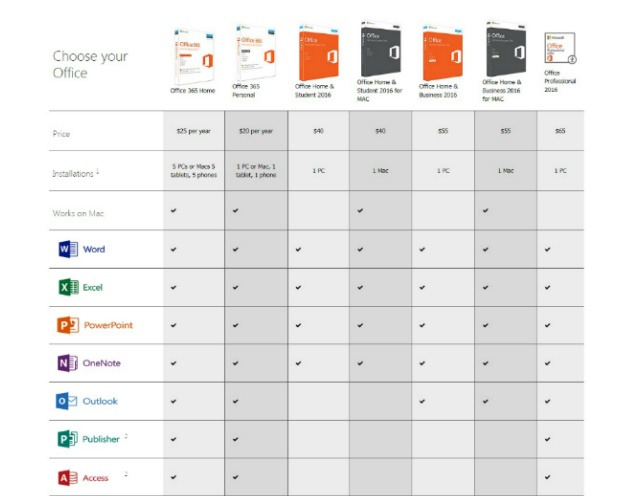
Task: Click Works on Mac checkmark for Home & Business Mac
Action: 485,210
